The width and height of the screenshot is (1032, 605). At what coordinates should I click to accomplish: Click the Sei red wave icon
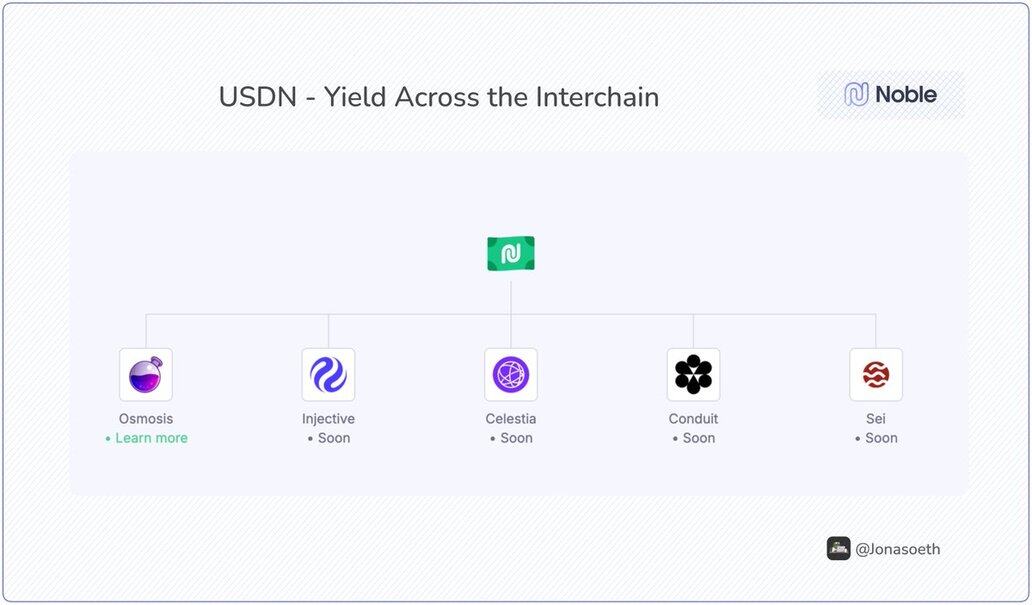pyautogui.click(x=876, y=375)
